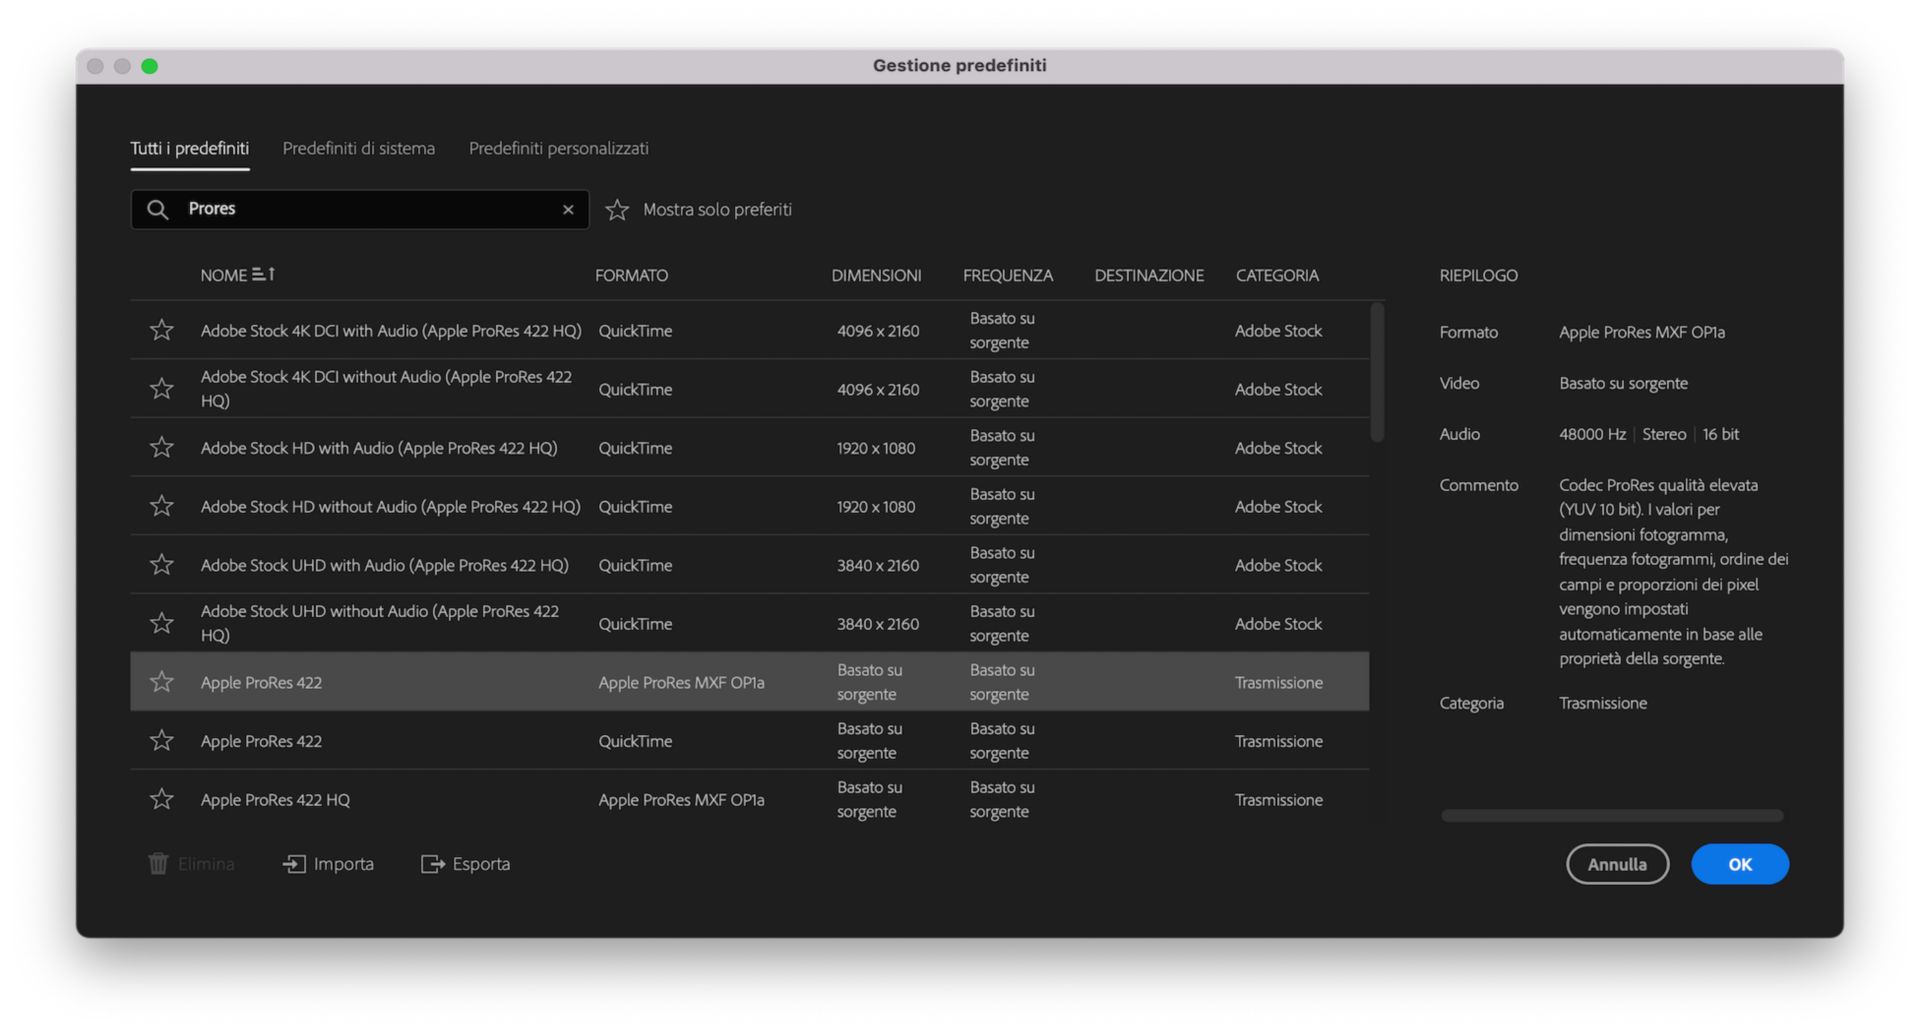Click the summary panel horizontal scrollbar

(1612, 816)
